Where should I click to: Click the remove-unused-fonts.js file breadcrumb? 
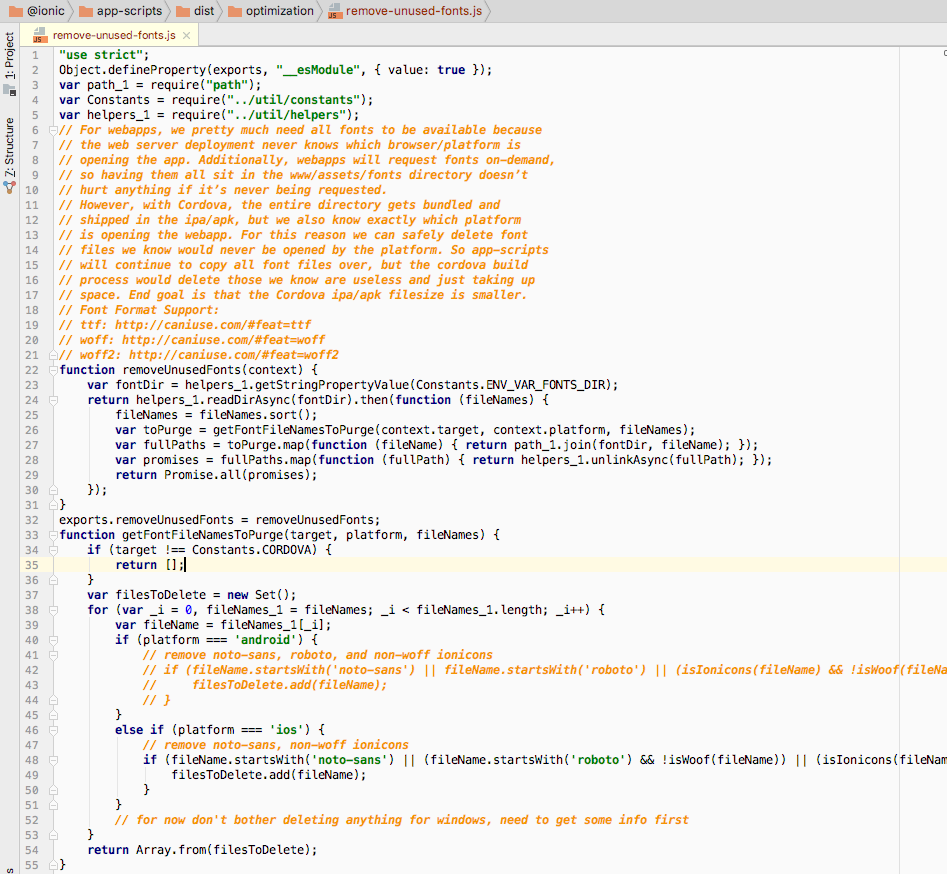tap(405, 11)
